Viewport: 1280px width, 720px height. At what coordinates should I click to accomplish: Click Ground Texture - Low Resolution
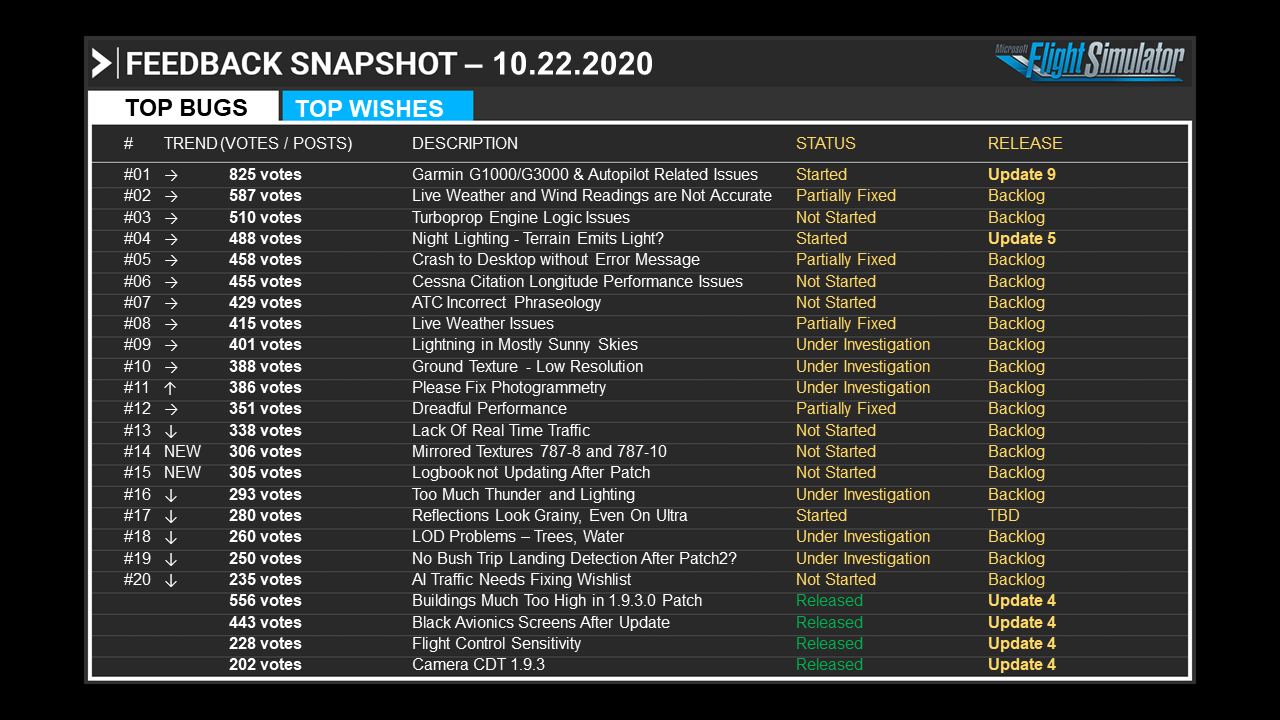(x=528, y=366)
